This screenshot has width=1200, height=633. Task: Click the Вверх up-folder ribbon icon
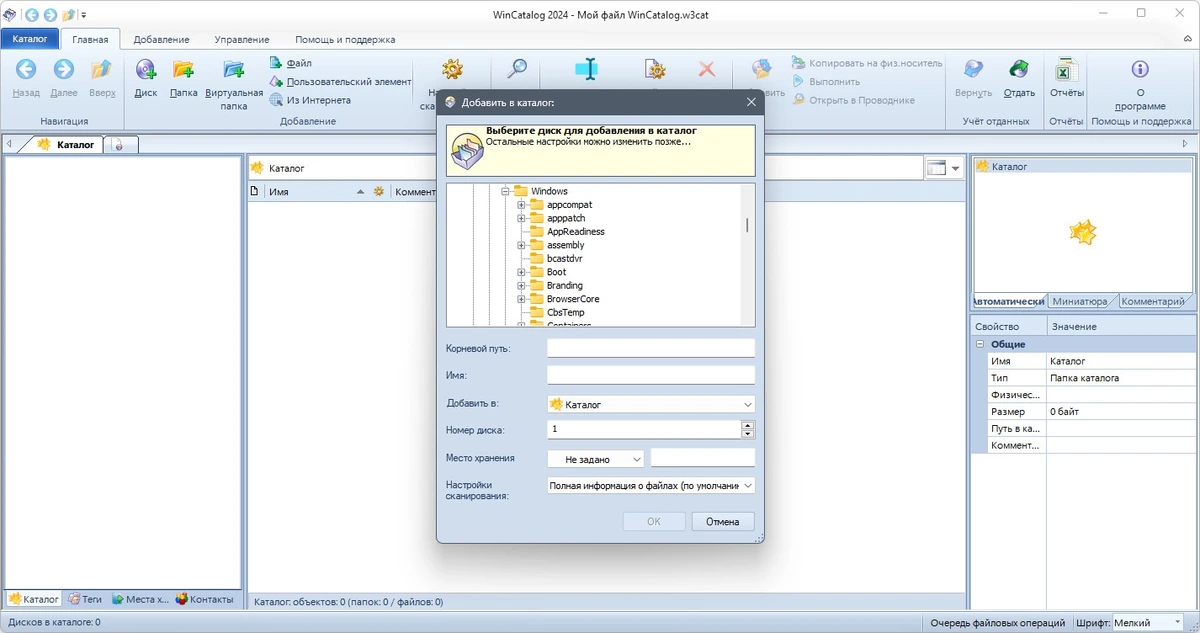101,69
